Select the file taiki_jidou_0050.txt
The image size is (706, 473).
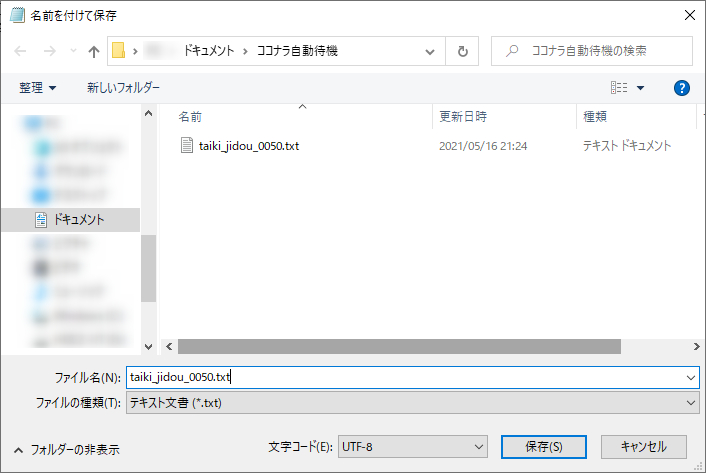pyautogui.click(x=249, y=146)
